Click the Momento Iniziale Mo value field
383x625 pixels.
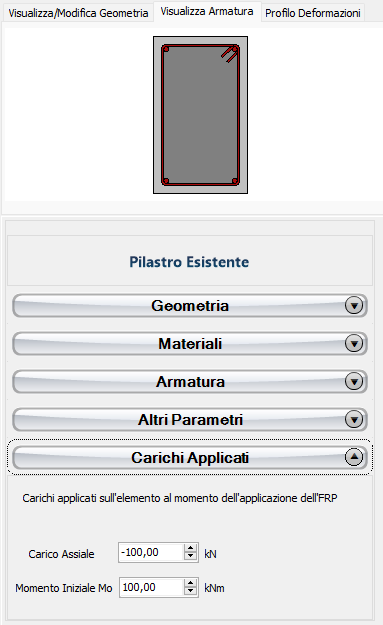click(152, 588)
